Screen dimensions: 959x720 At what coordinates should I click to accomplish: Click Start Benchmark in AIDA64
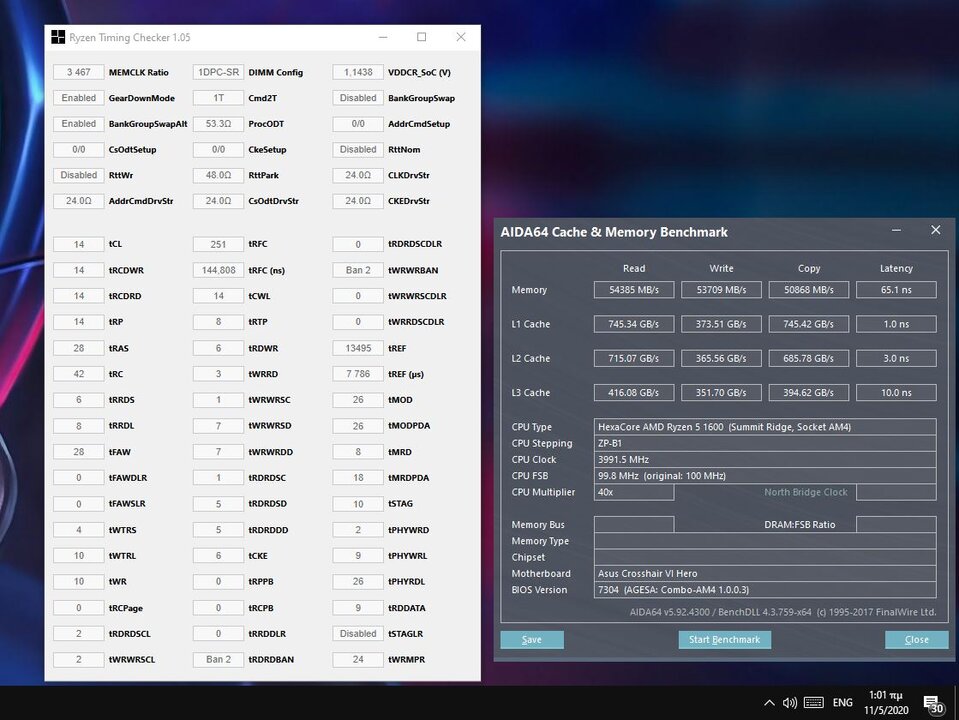[725, 639]
